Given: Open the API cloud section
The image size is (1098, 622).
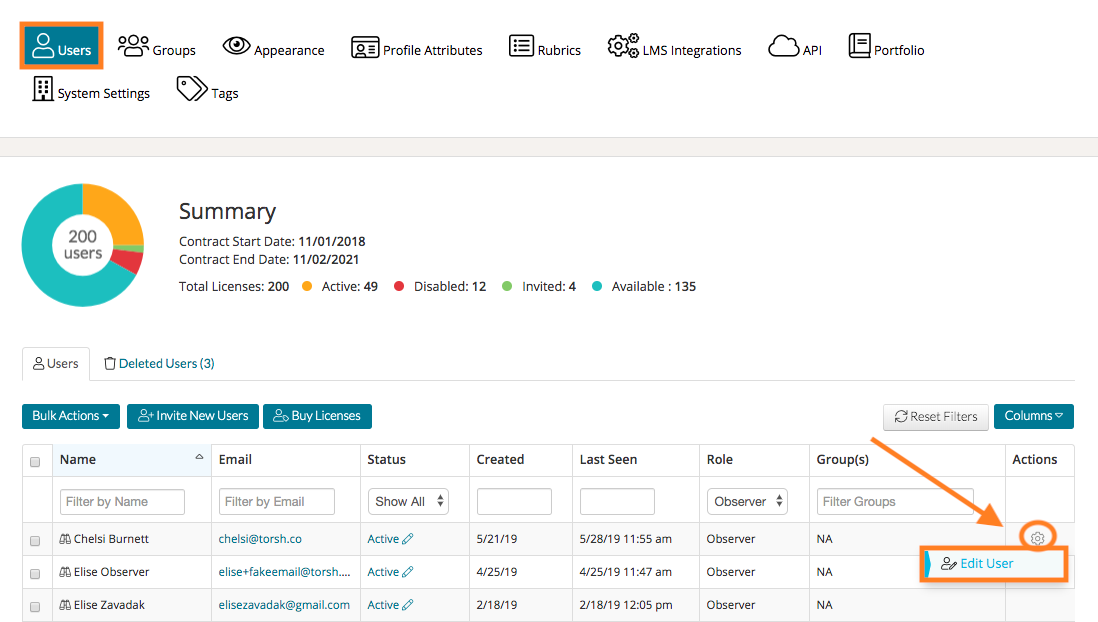Looking at the screenshot, I should 795,48.
